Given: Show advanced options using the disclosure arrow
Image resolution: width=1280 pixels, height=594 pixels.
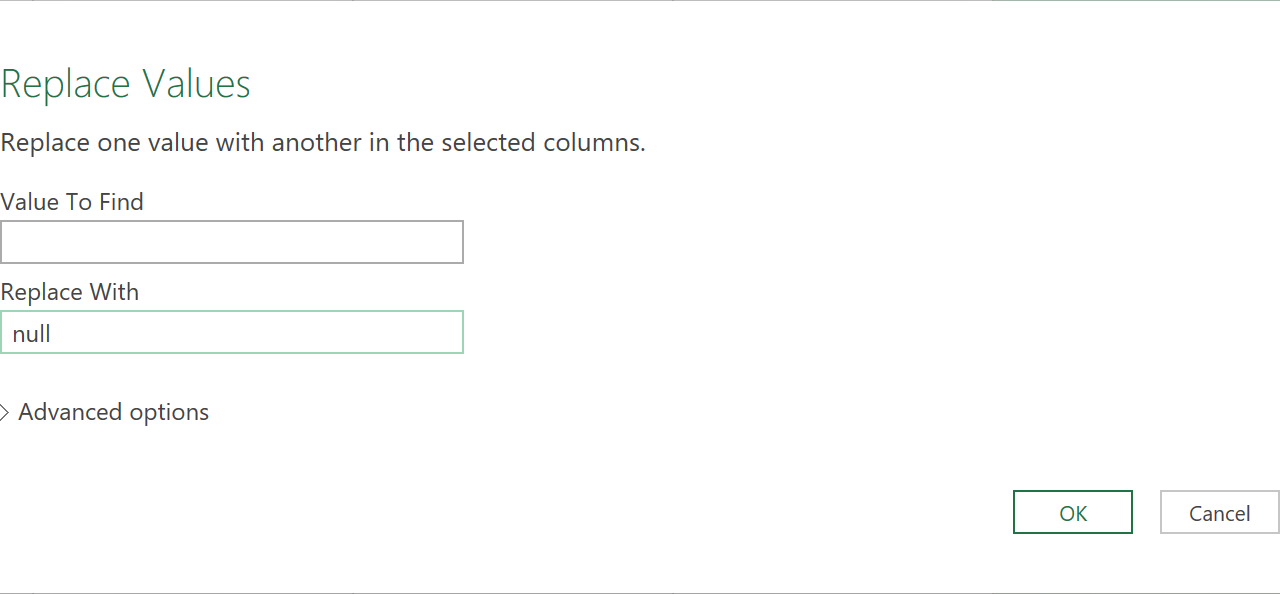Looking at the screenshot, I should coord(5,412).
